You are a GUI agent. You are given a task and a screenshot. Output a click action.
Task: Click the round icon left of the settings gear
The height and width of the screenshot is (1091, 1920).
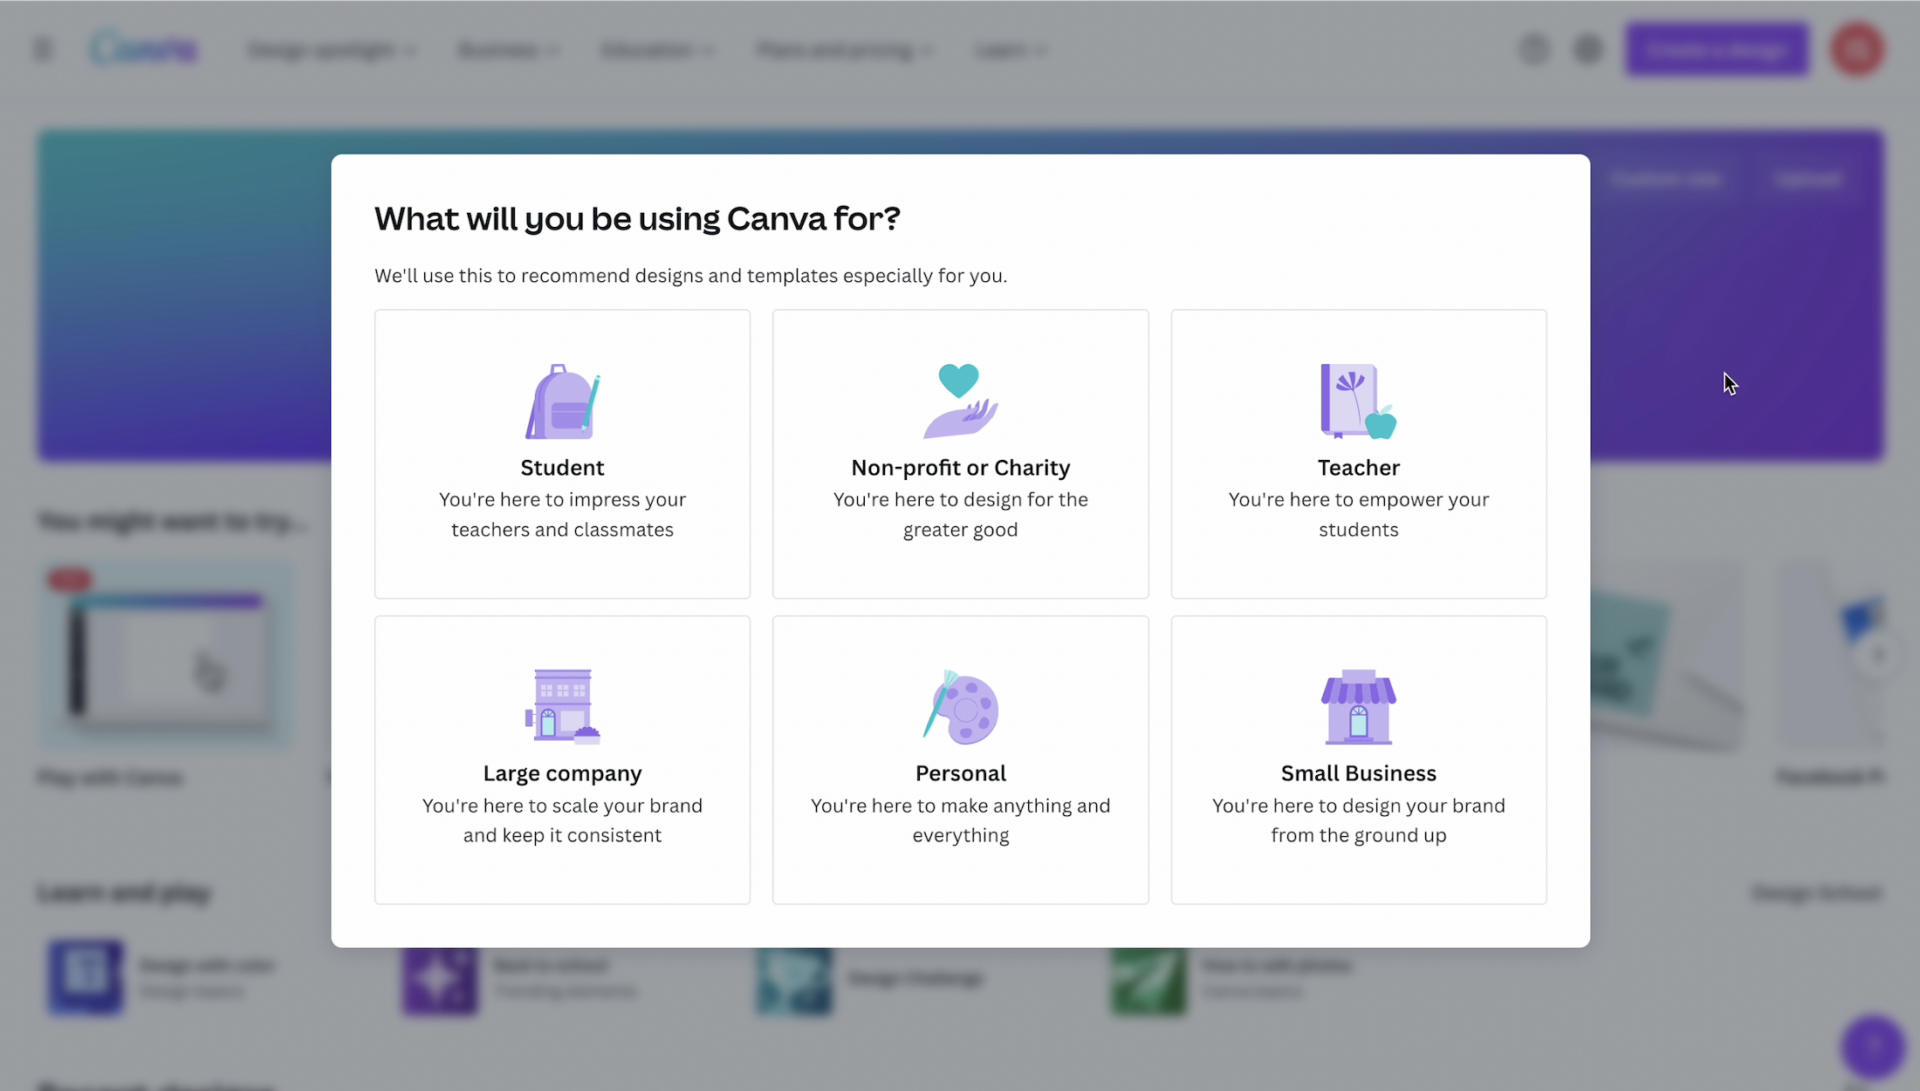(1534, 49)
